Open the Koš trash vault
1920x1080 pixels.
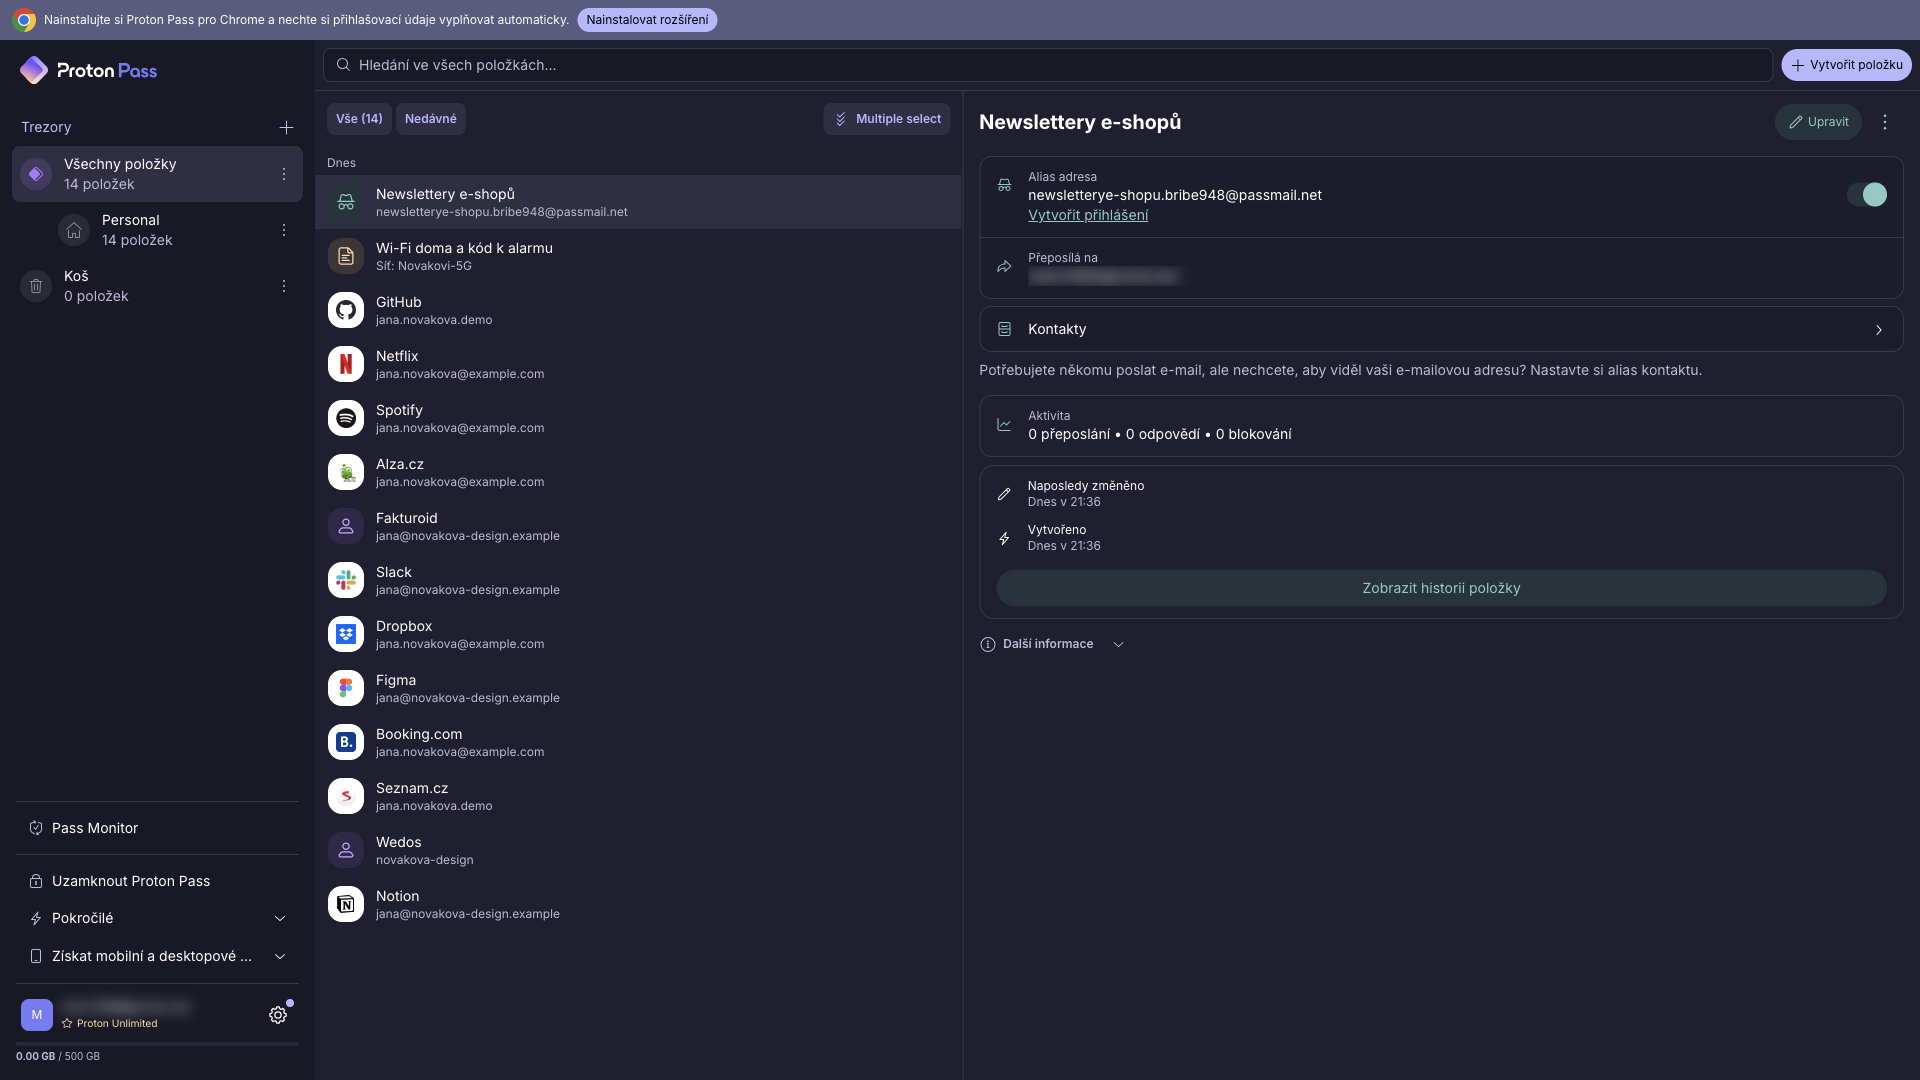[157, 286]
